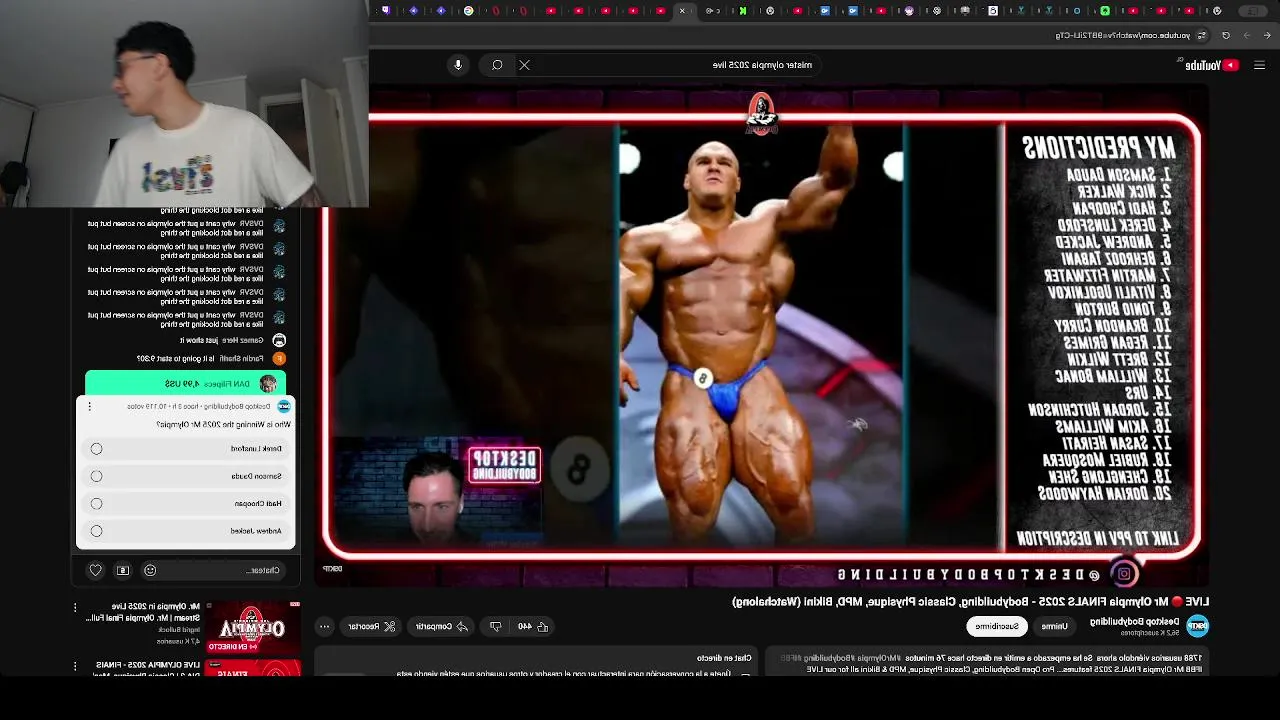Click the video title text
The height and width of the screenshot is (720, 1280).
tap(970, 602)
